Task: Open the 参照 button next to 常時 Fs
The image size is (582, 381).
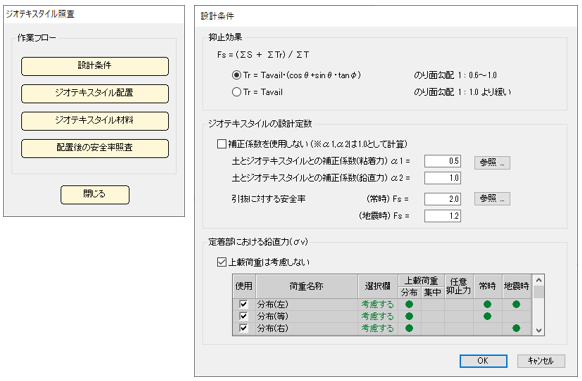Action: 492,199
